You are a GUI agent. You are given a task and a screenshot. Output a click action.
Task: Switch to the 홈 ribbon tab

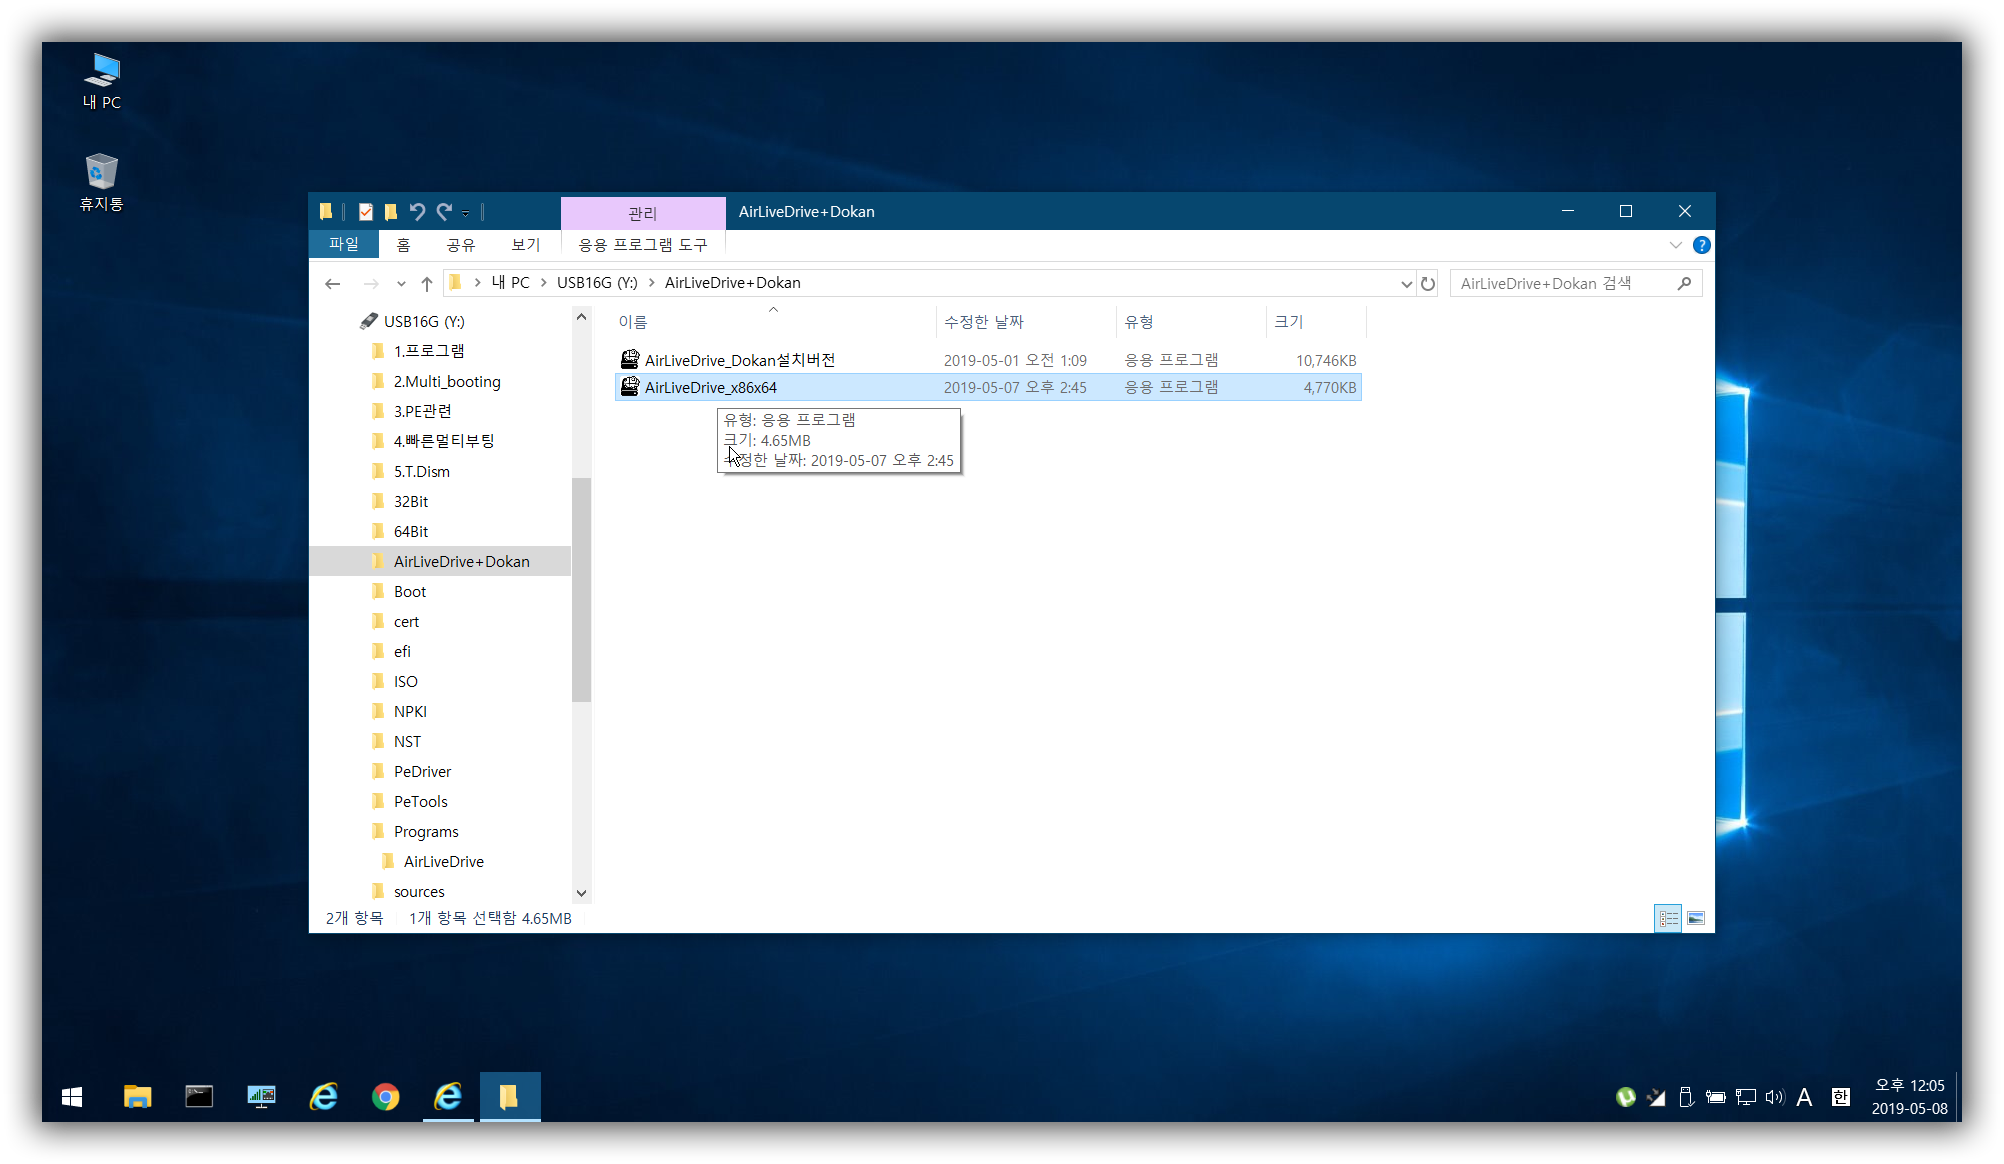tap(403, 244)
